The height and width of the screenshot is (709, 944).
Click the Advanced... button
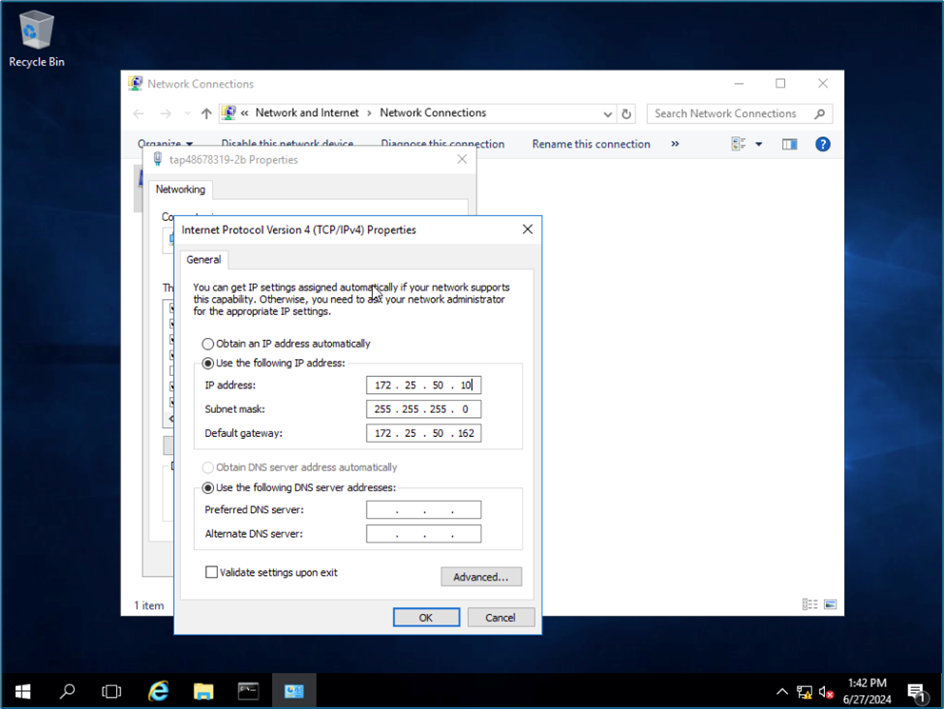(x=481, y=577)
